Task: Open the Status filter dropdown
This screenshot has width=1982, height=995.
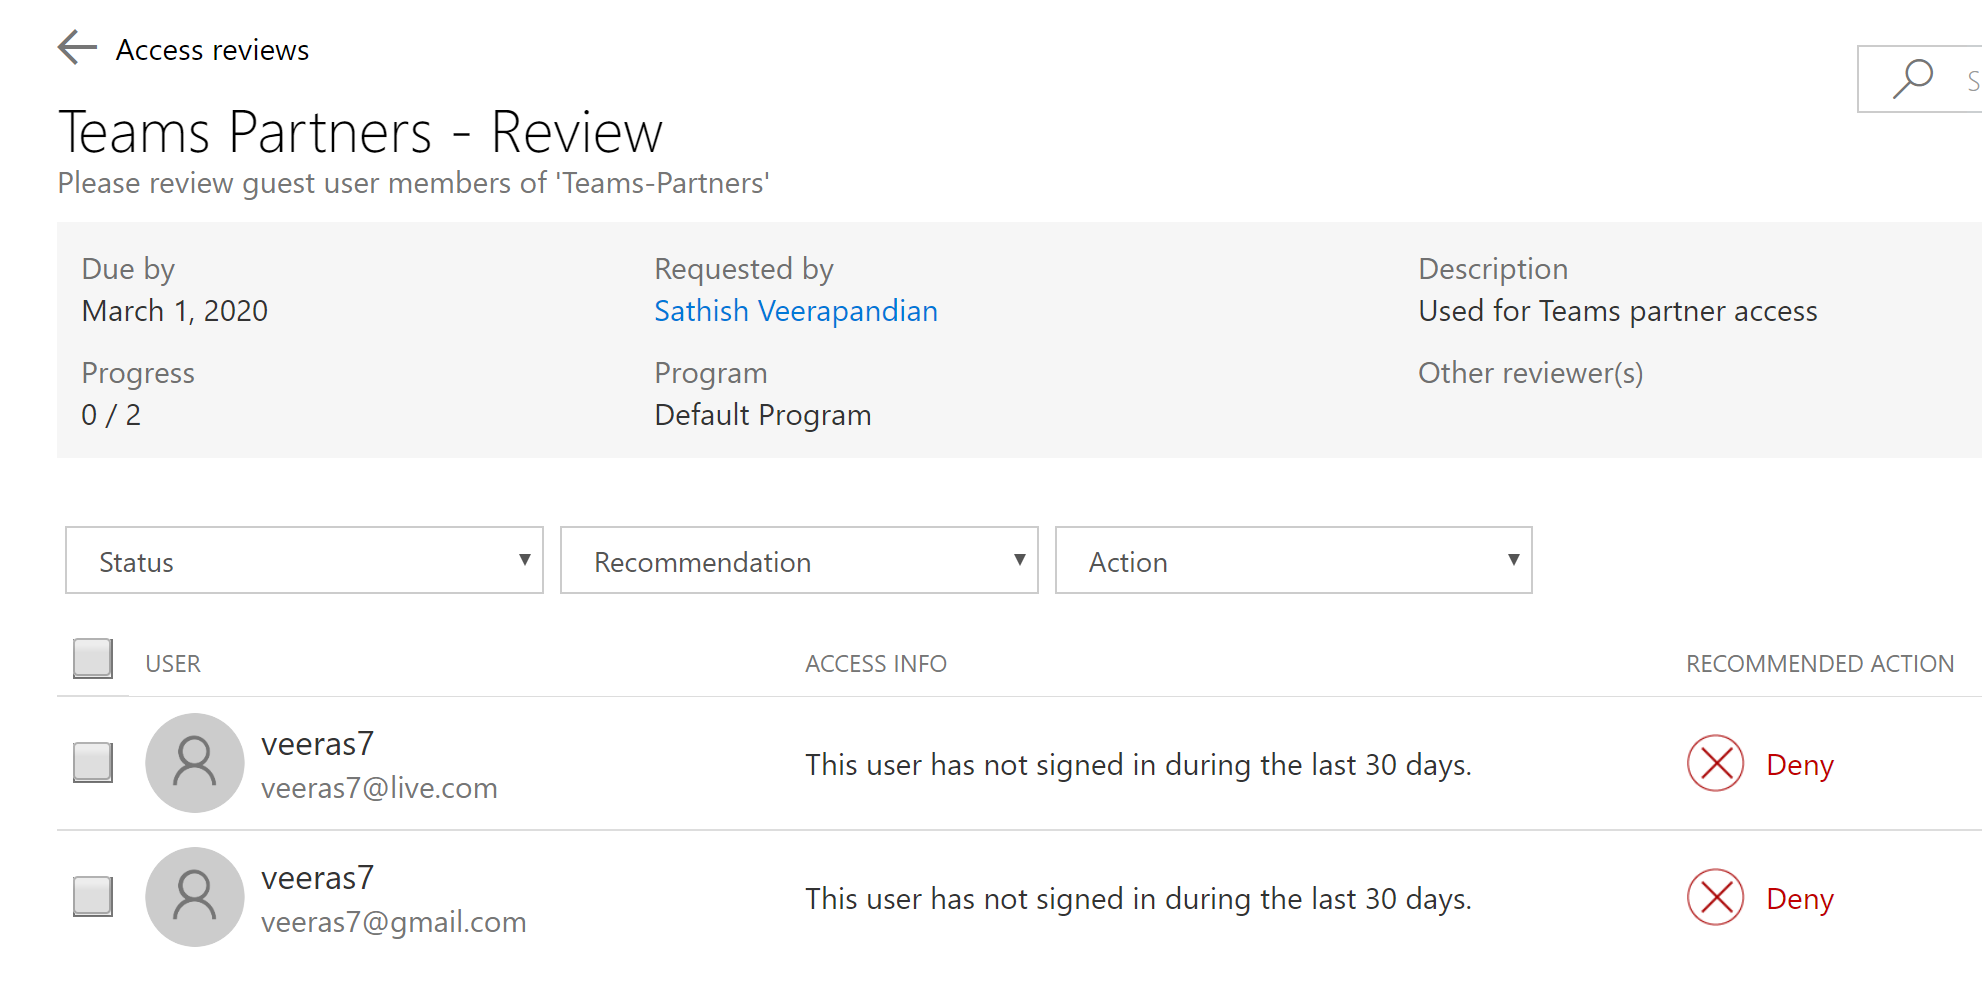Action: pyautogui.click(x=304, y=561)
